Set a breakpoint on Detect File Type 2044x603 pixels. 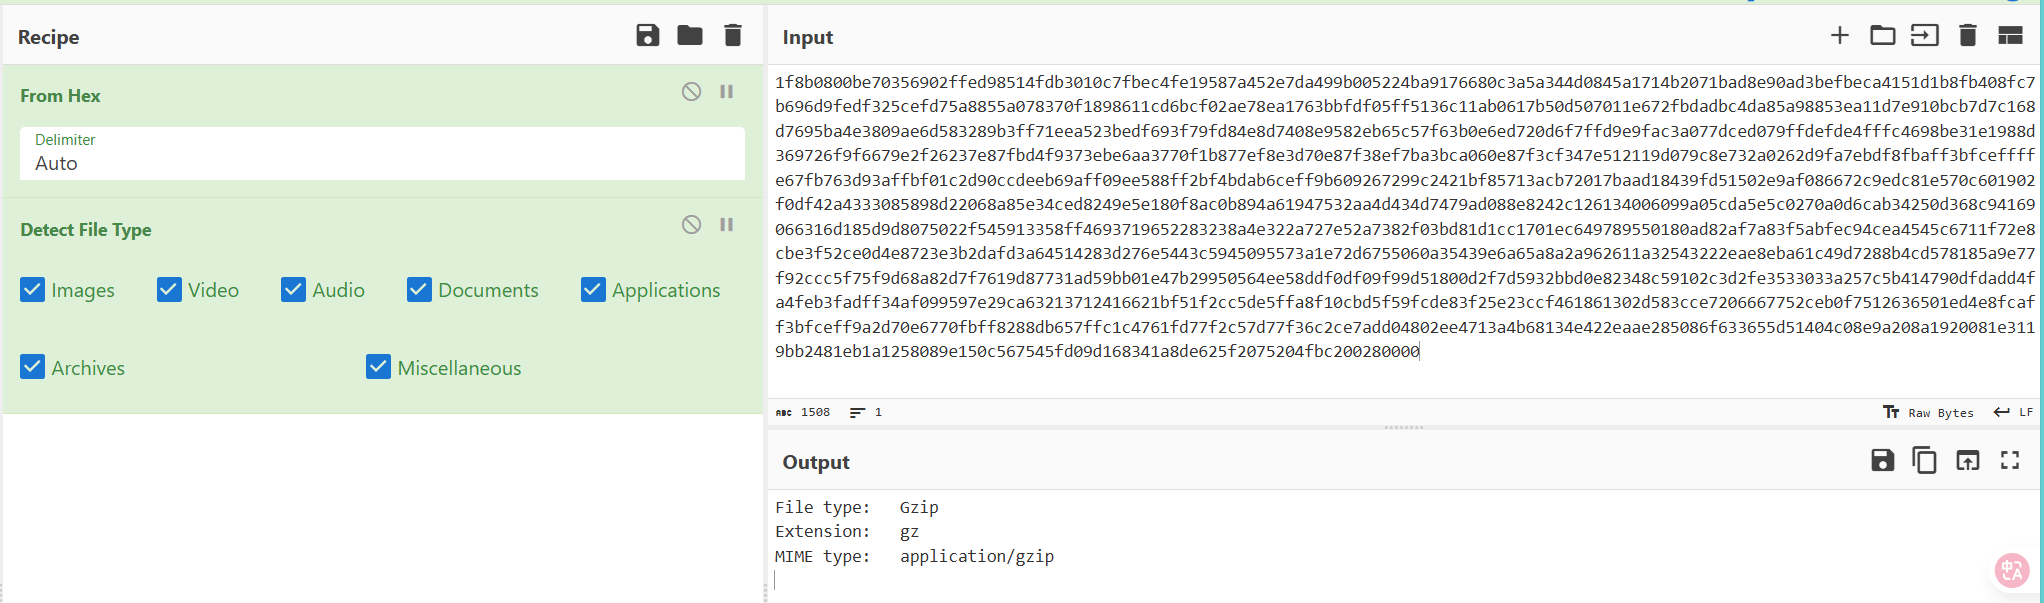click(x=727, y=225)
